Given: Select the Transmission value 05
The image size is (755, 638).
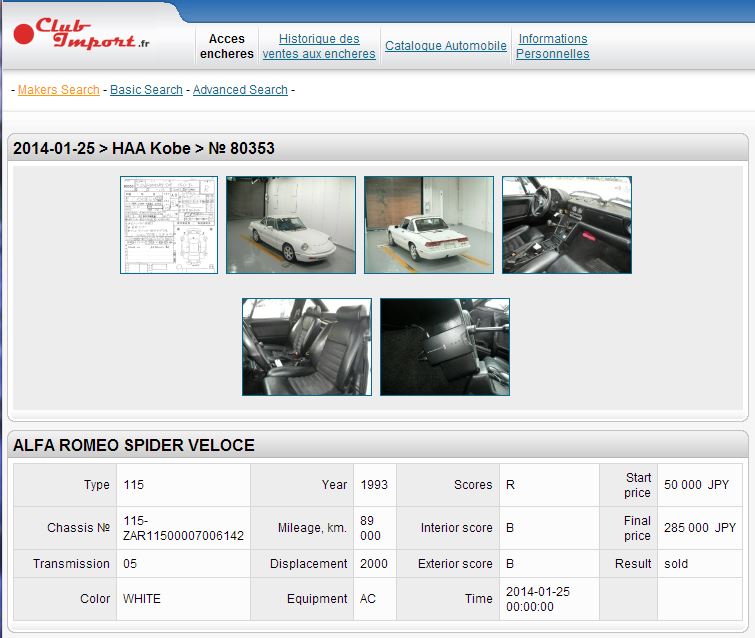Looking at the screenshot, I should pyautogui.click(x=130, y=564).
